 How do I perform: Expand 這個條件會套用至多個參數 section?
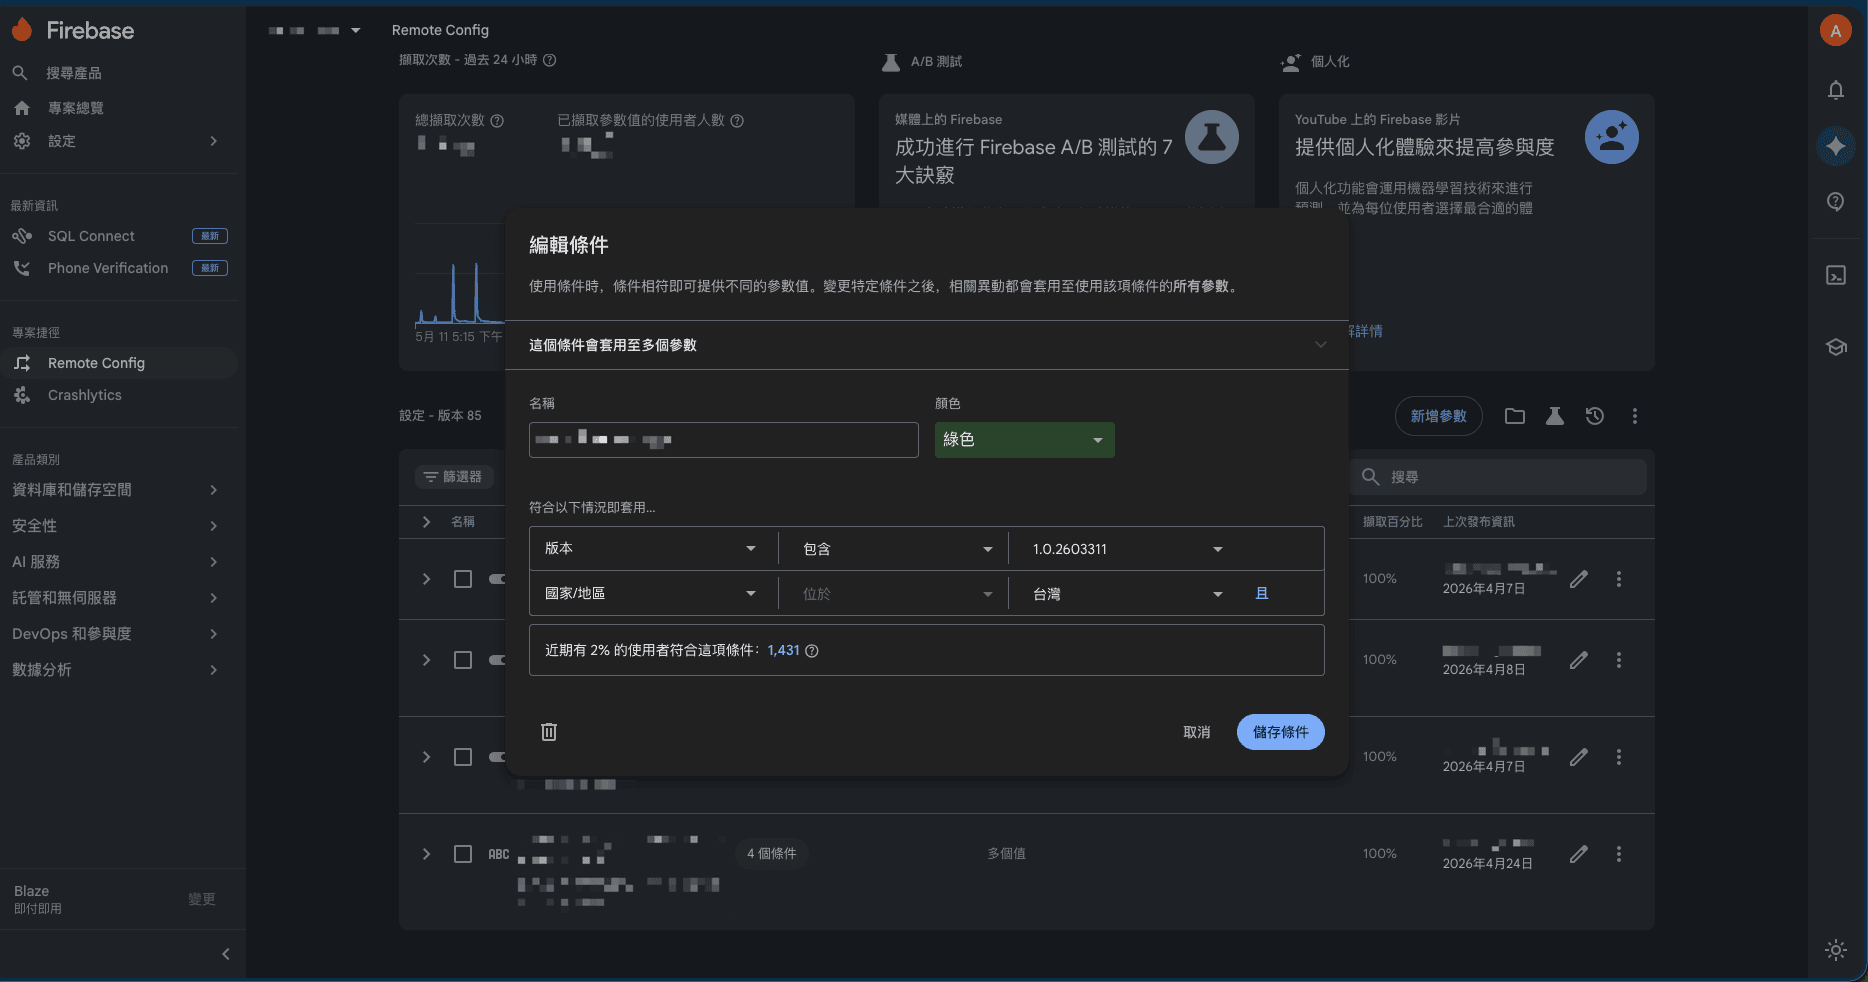point(927,345)
